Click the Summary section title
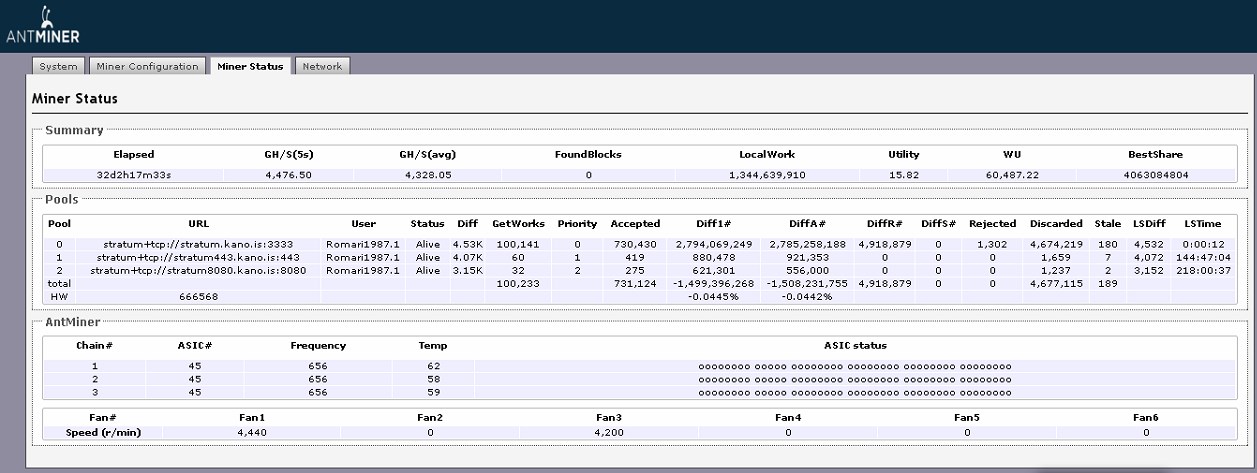 74,130
